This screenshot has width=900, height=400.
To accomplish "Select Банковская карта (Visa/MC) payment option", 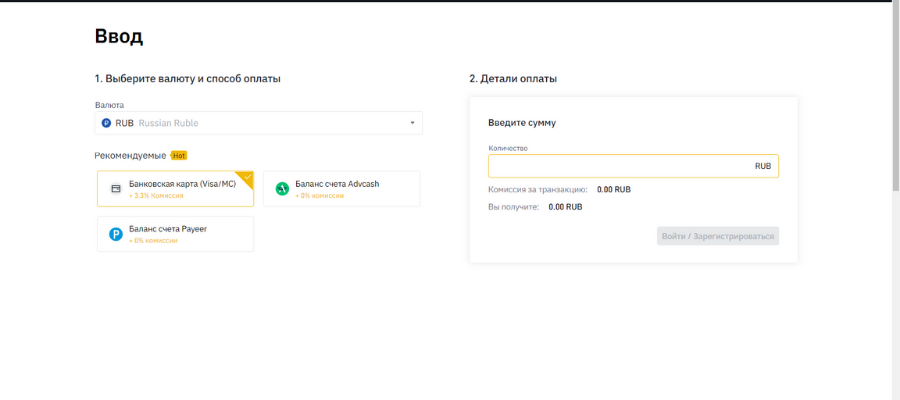I will (175, 189).
